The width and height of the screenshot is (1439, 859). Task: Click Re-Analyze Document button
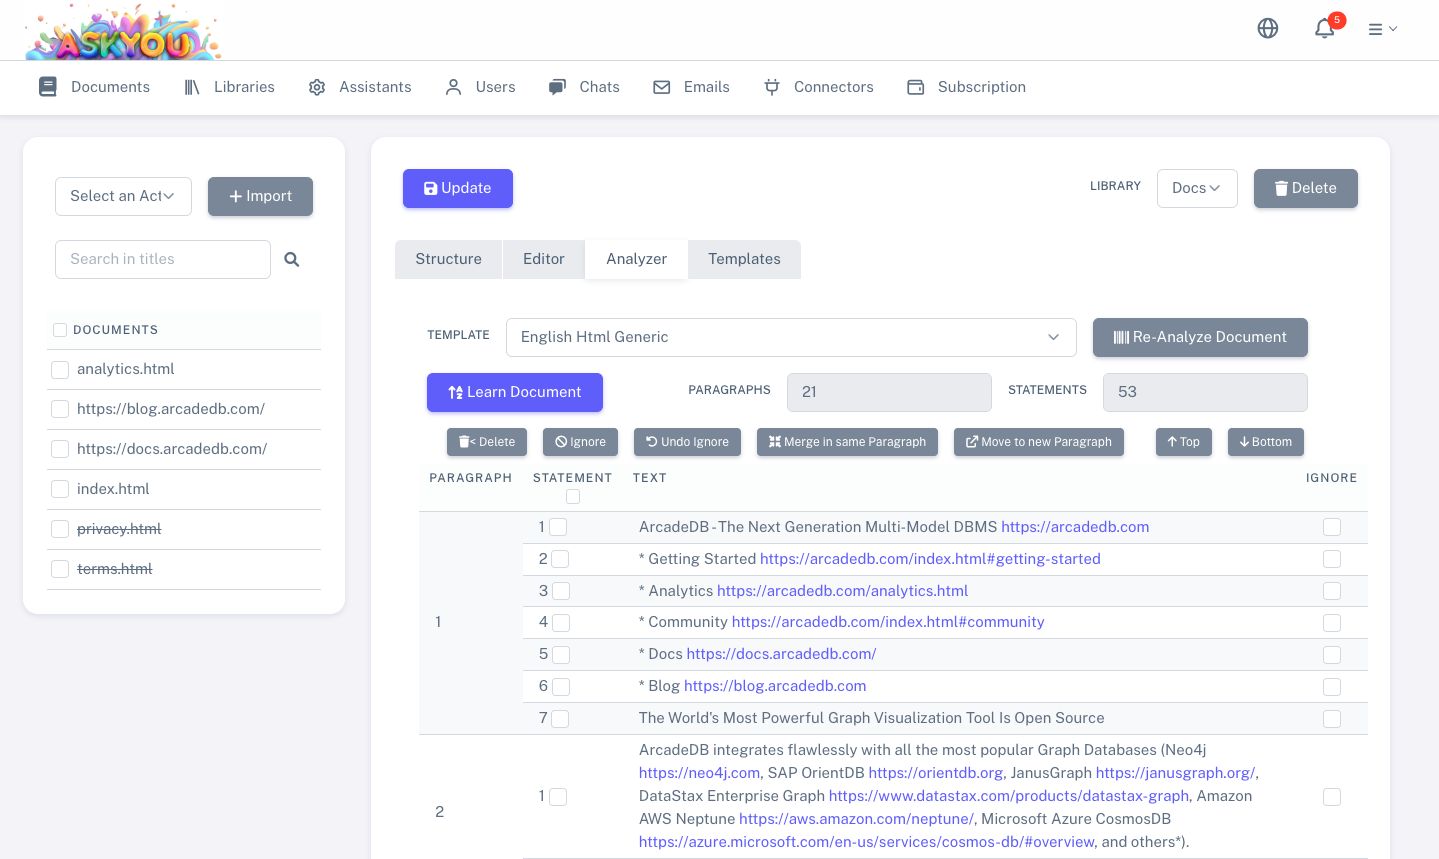[x=1200, y=337]
